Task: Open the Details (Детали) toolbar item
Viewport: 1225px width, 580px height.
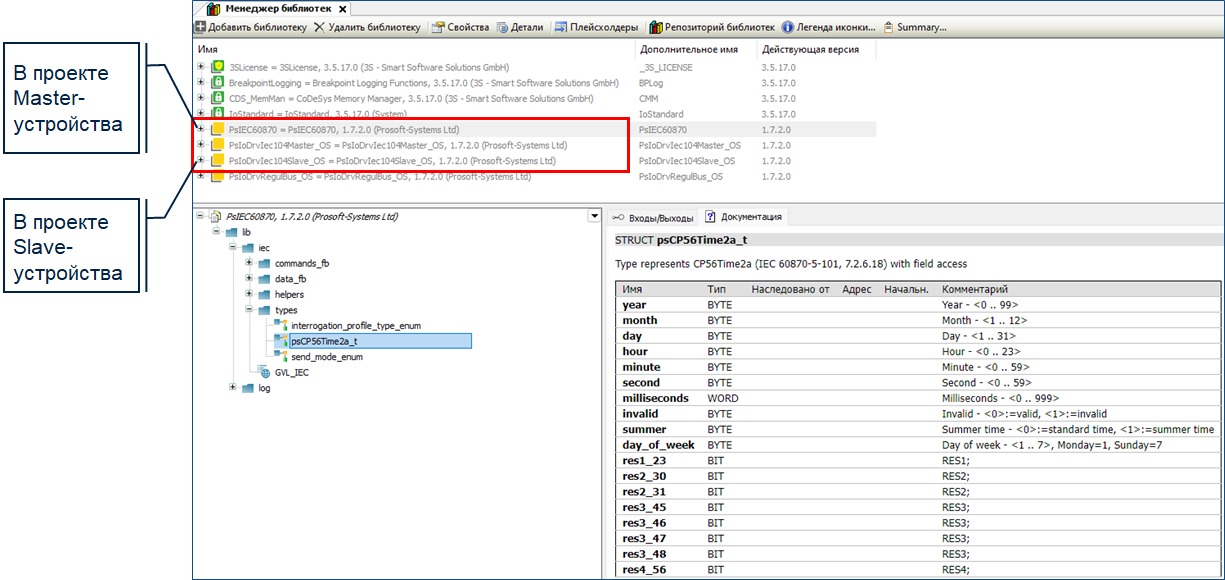Action: click(521, 28)
